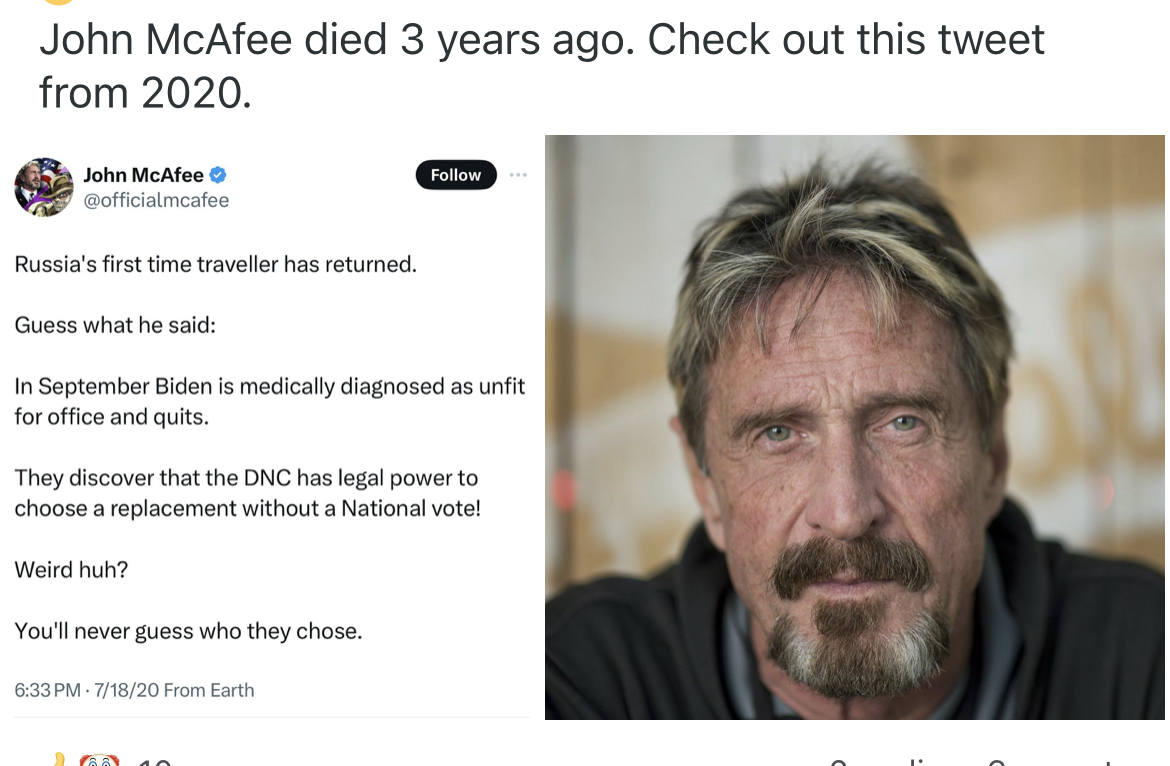Click the 'From Earth' location text
The image size is (1170, 766).
point(209,690)
